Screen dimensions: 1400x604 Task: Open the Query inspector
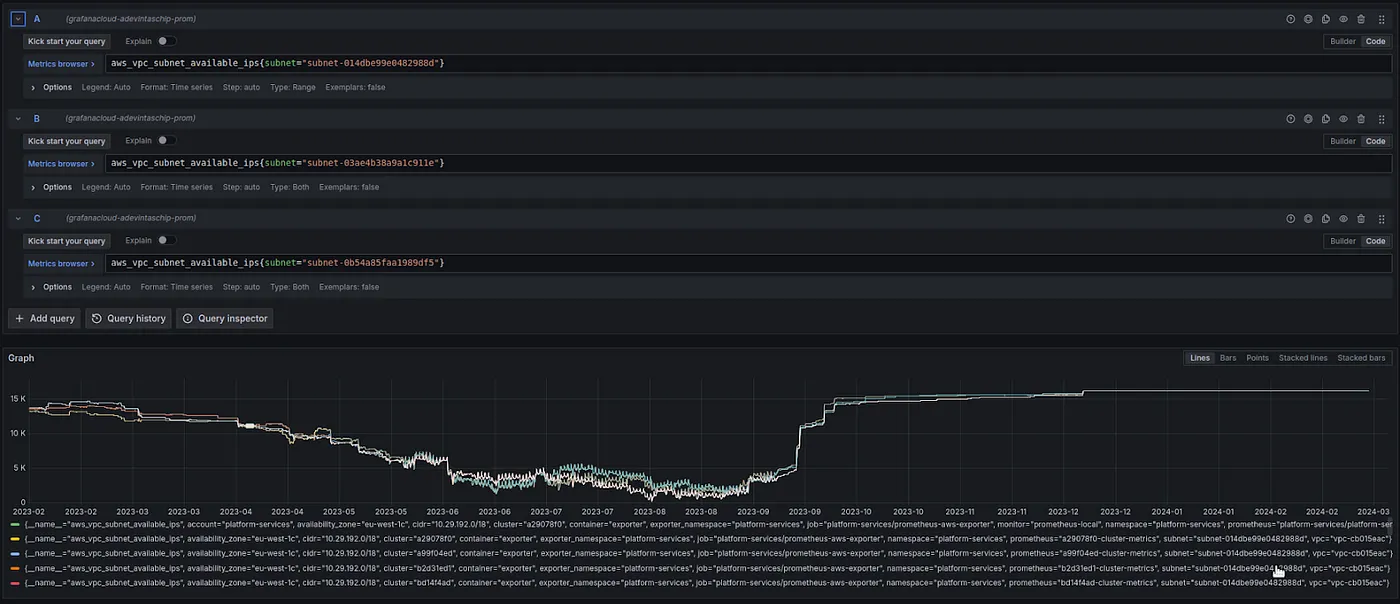click(x=225, y=318)
